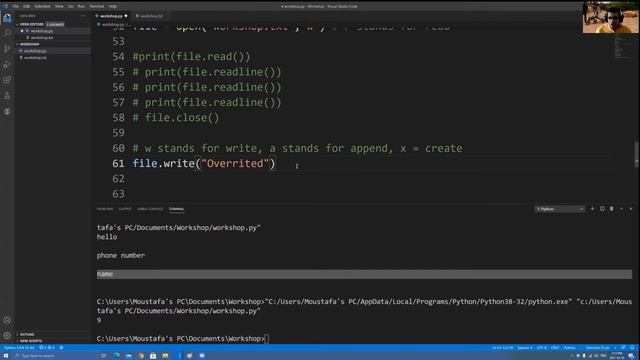This screenshot has height=360, width=640.
Task: Open the Selection menu
Action: point(42,7)
